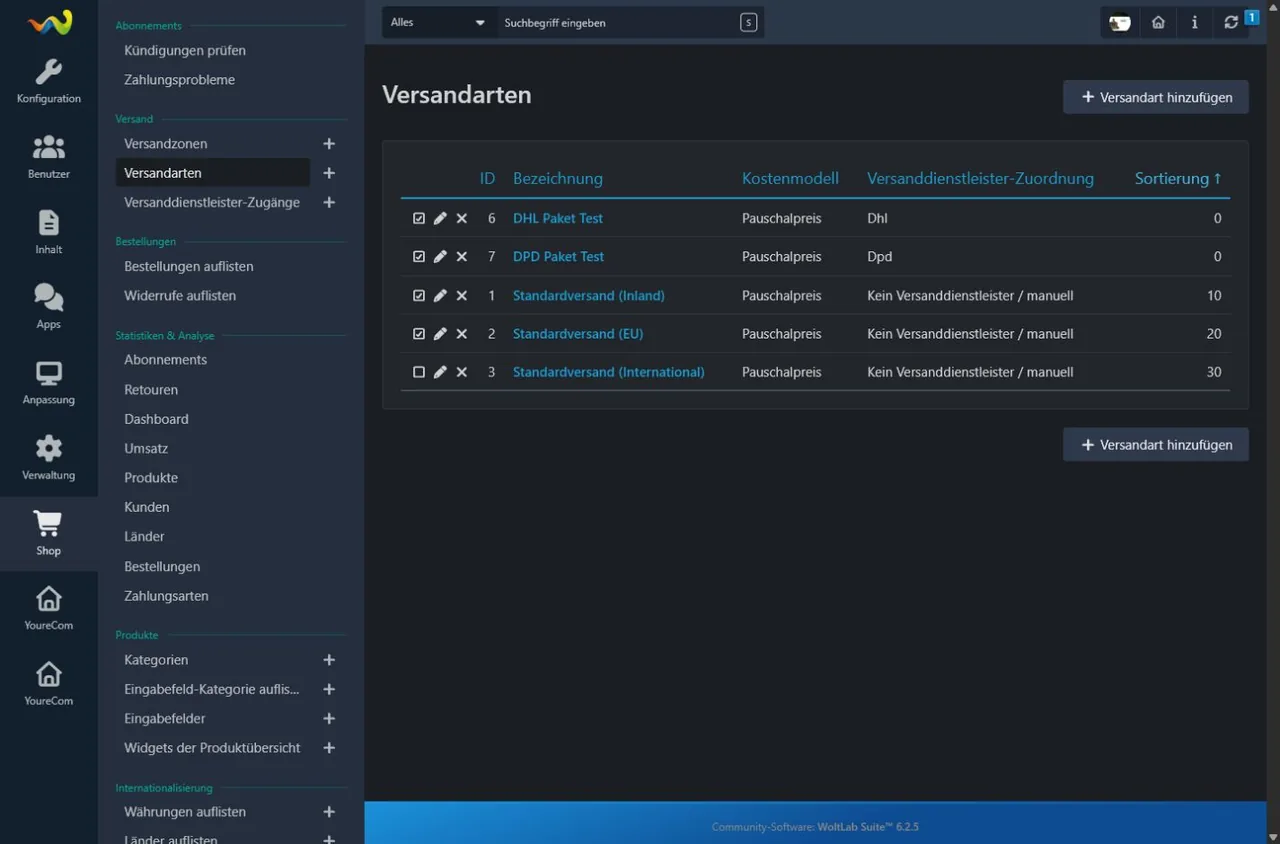Click plus icon beside Kategorien
Image resolution: width=1280 pixels, height=844 pixels.
(329, 660)
